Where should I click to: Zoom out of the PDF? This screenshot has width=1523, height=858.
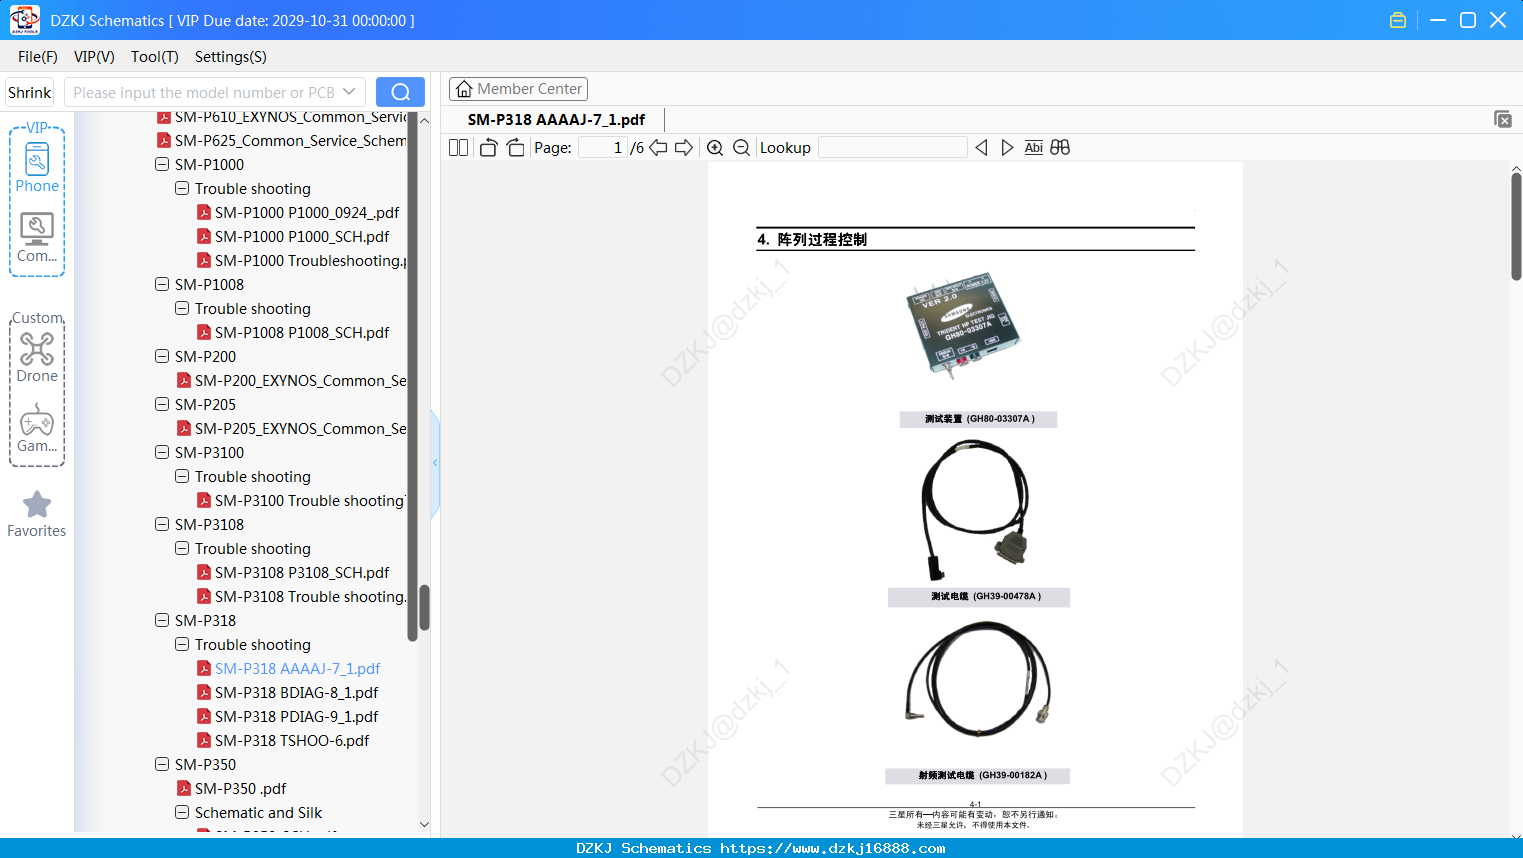pos(741,148)
